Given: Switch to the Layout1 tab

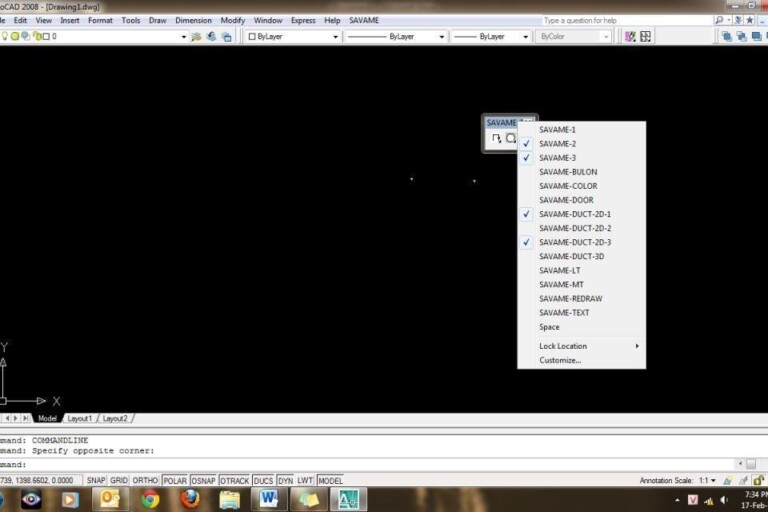Looking at the screenshot, I should tap(79, 418).
